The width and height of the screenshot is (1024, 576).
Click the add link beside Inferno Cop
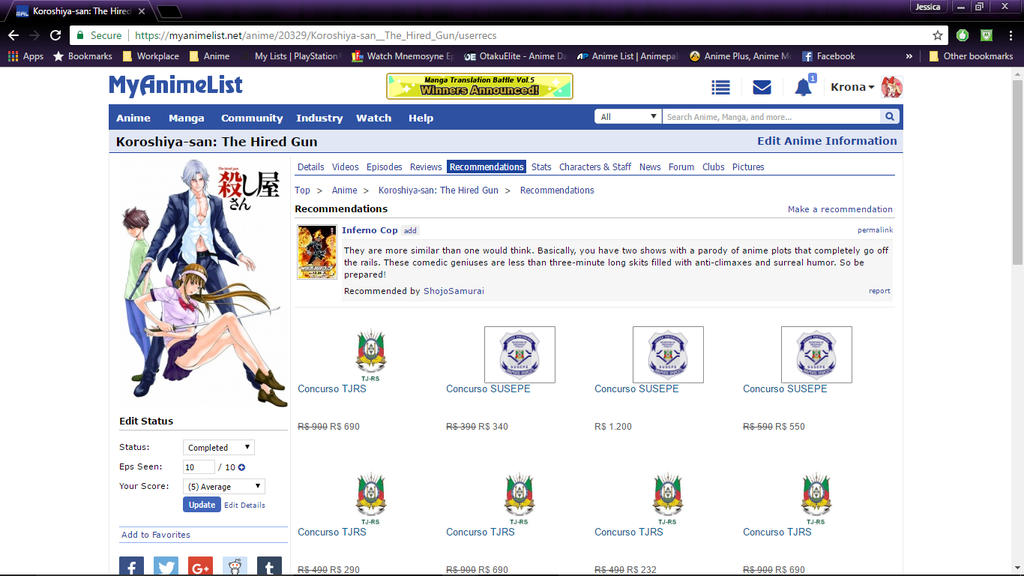(x=410, y=231)
